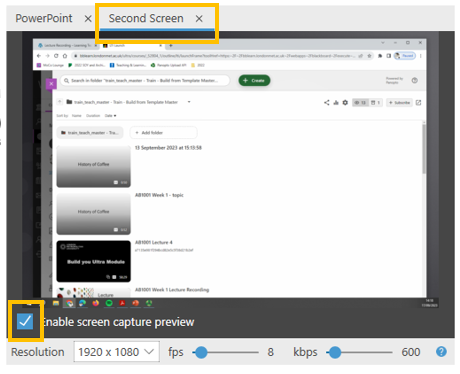
Task: Click the AB1001 Lecture 4 title
Action: pyautogui.click(x=153, y=242)
